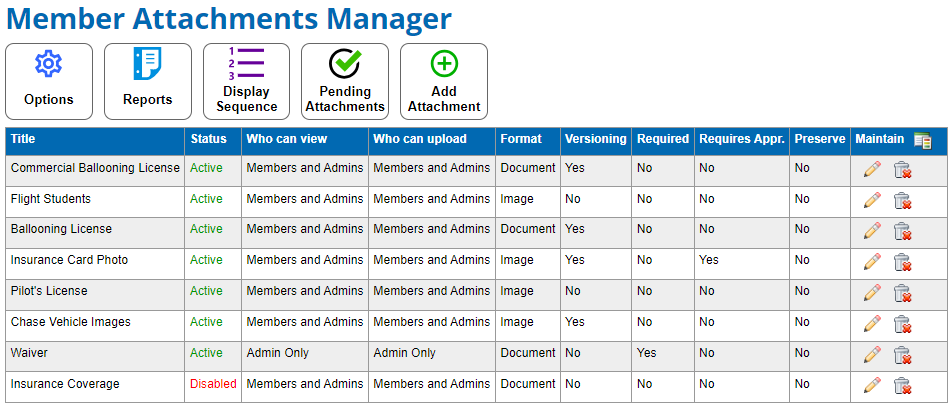This screenshot has height=410, width=949.
Task: Open the Reports button
Action: [147, 81]
